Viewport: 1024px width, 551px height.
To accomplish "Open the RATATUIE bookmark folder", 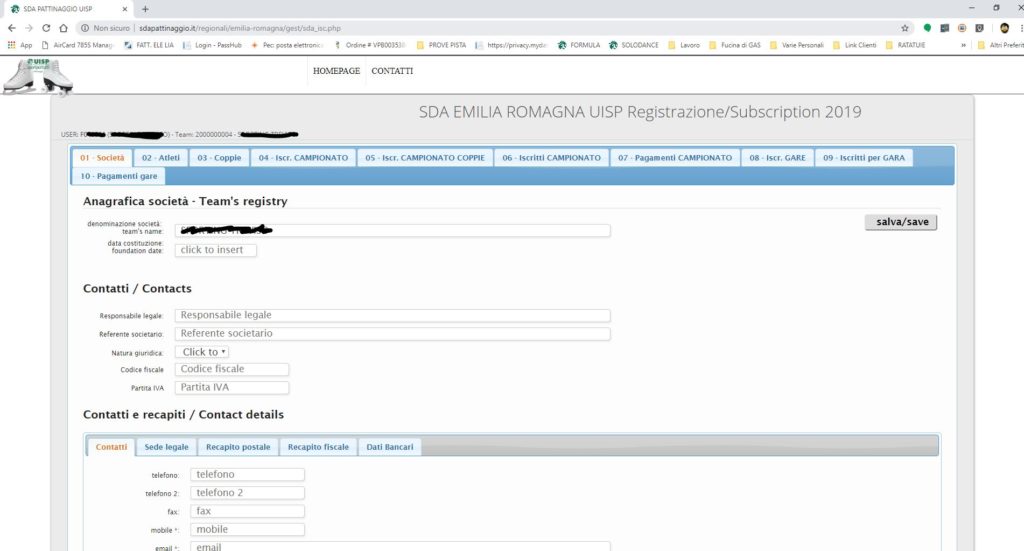I will 905,45.
